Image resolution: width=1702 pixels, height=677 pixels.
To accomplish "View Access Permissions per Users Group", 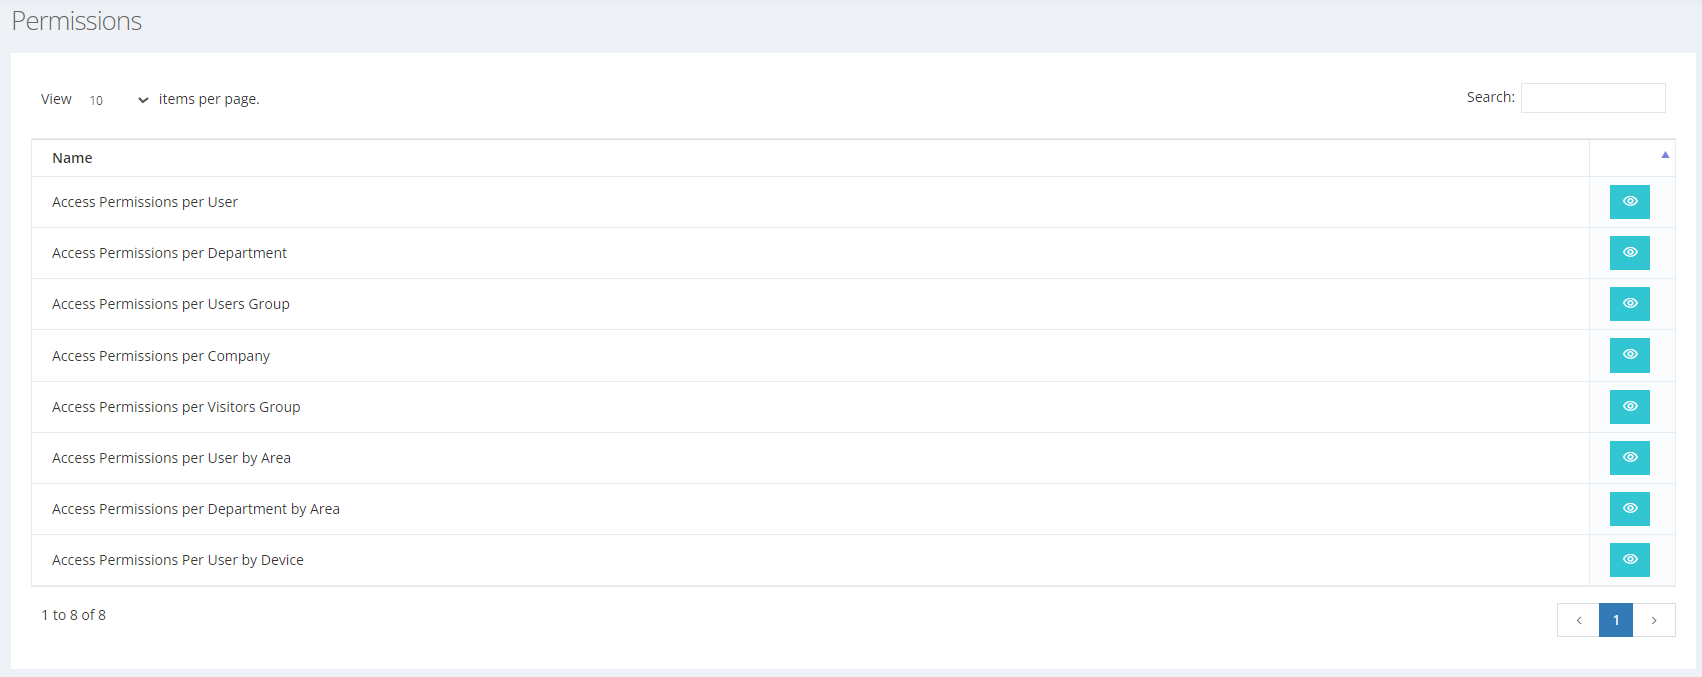I will tap(1629, 304).
